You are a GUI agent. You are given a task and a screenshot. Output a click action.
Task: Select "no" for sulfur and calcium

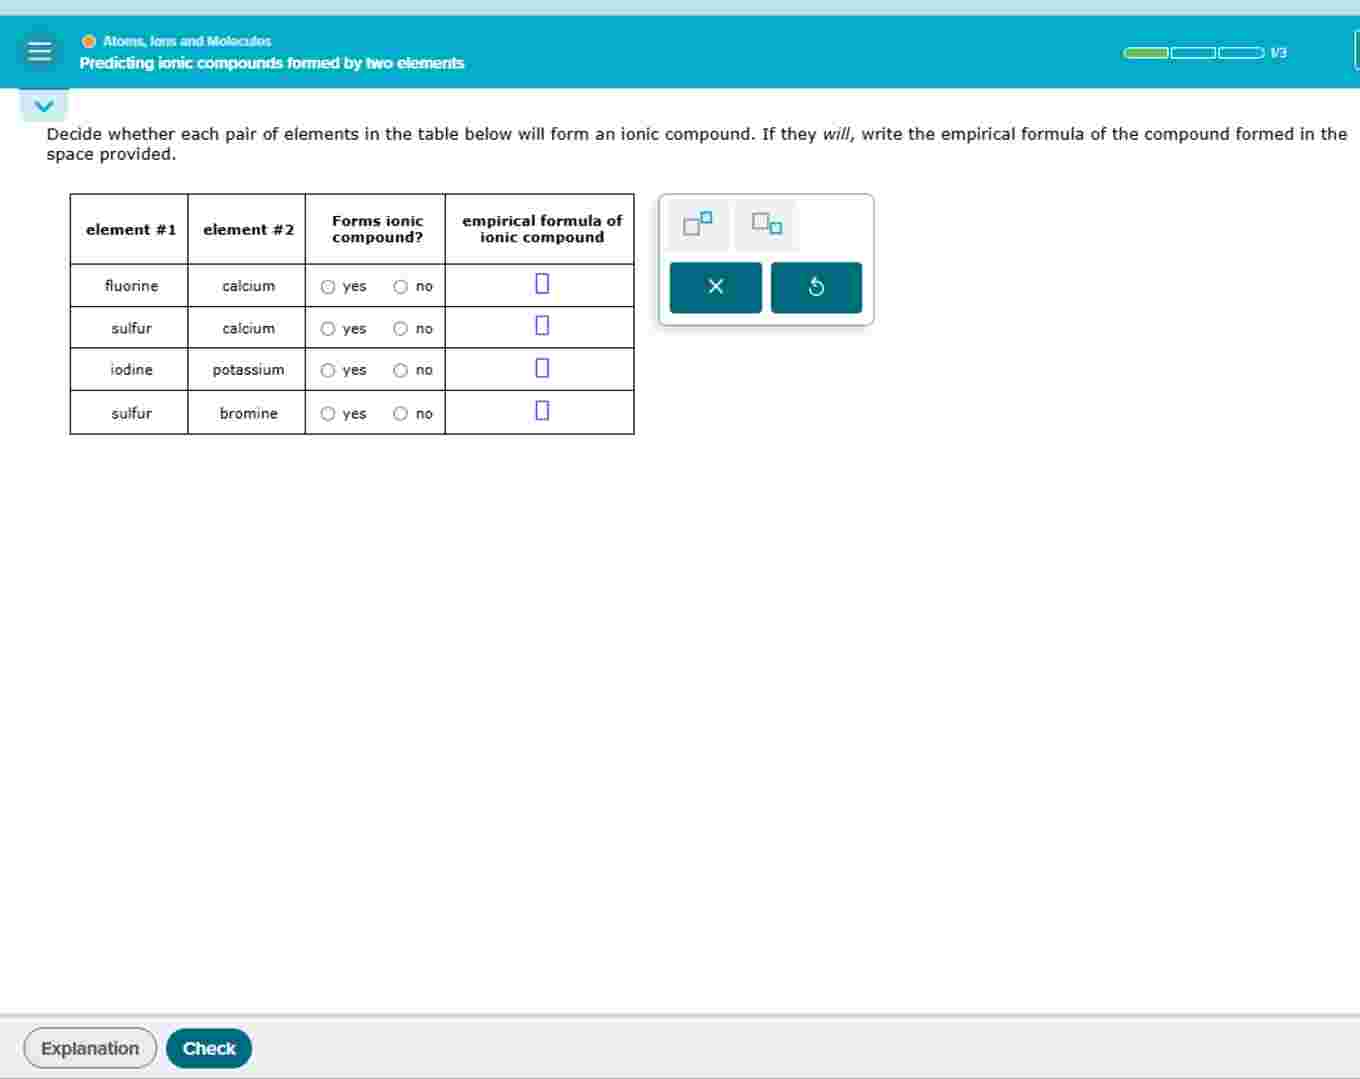point(400,328)
